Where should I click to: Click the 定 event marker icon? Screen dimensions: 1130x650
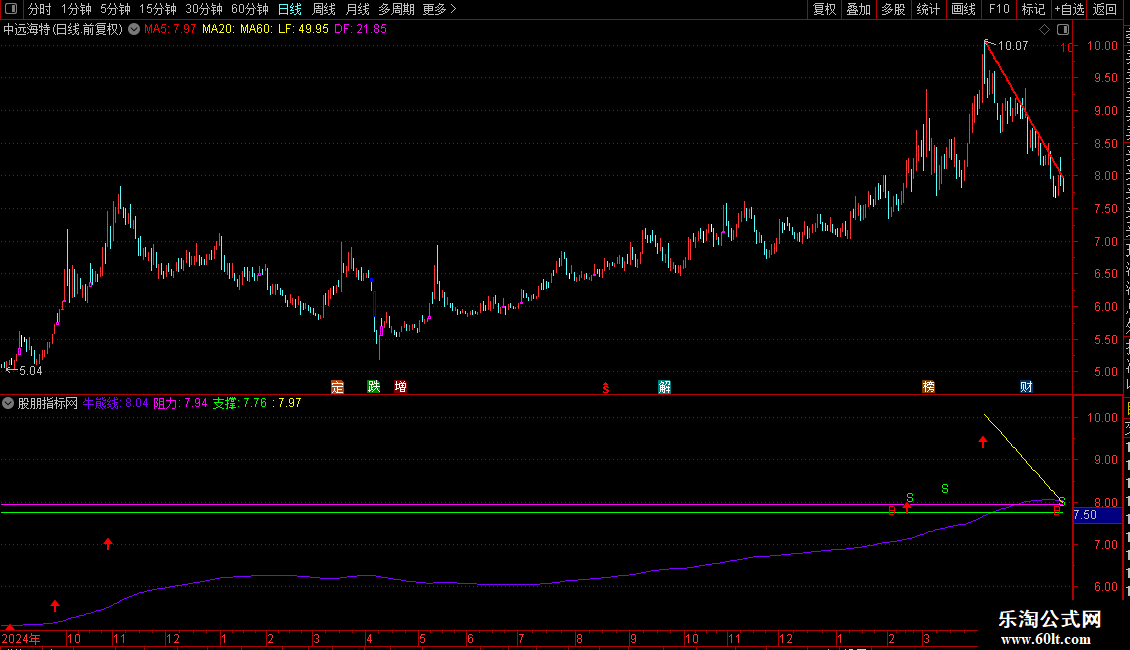tap(337, 387)
